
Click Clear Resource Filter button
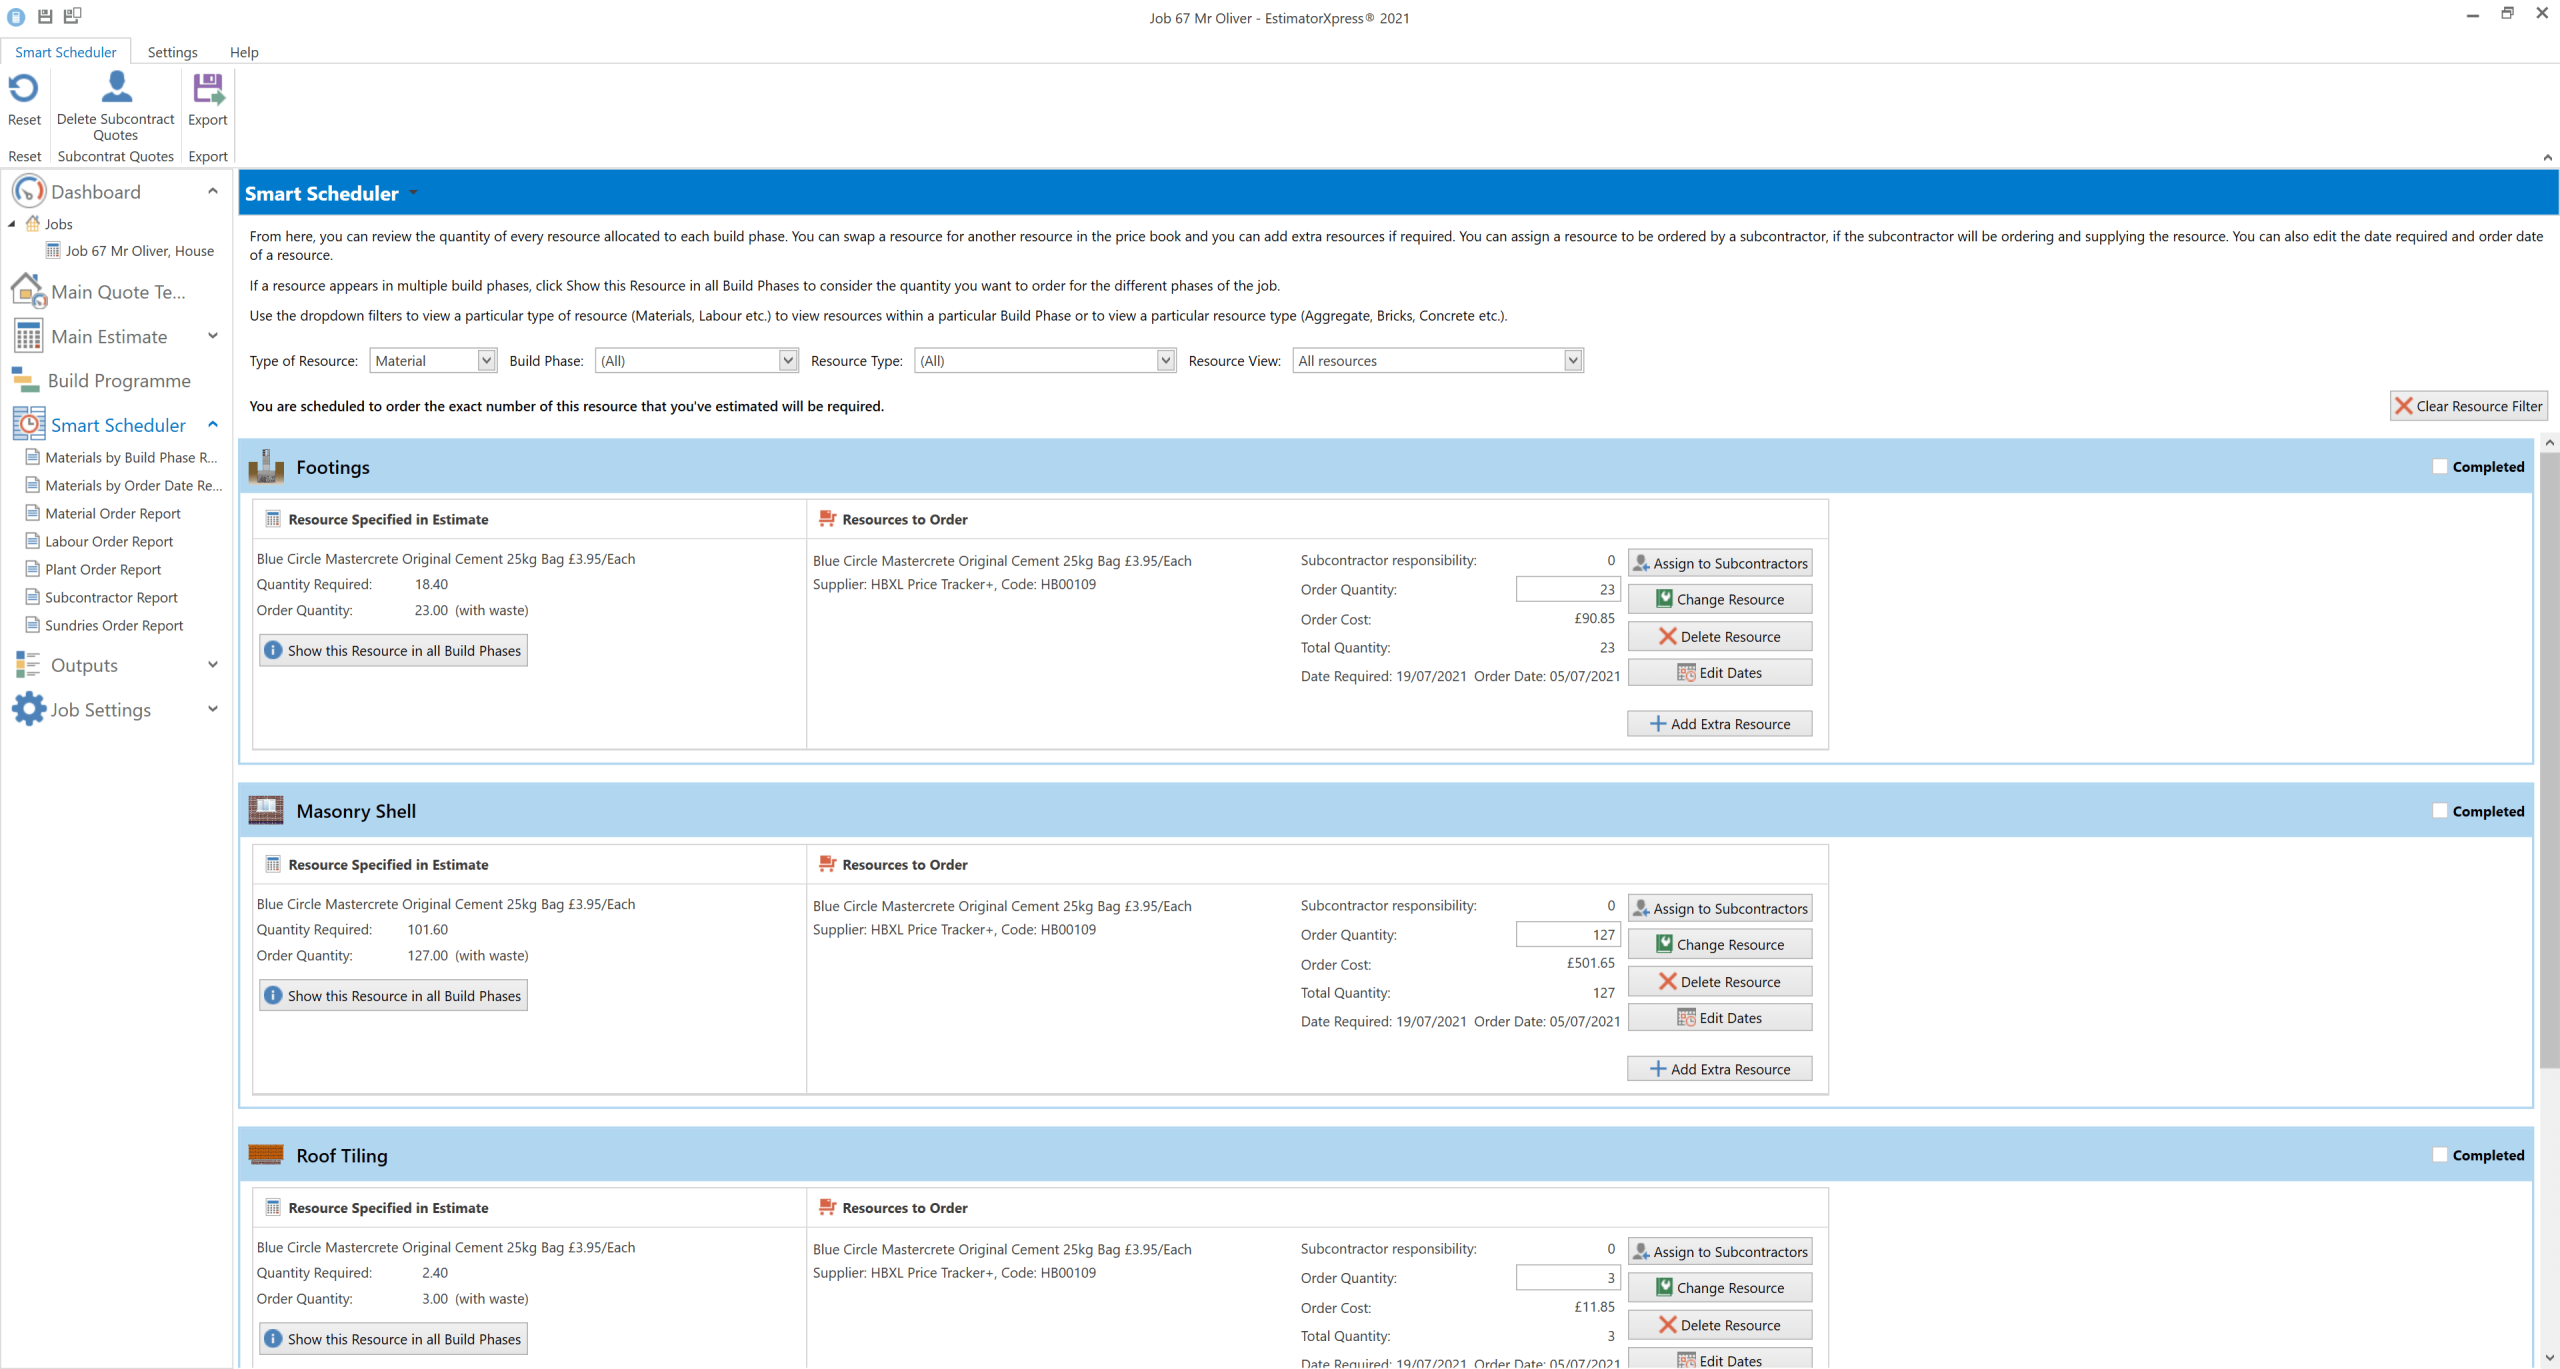coord(2468,406)
